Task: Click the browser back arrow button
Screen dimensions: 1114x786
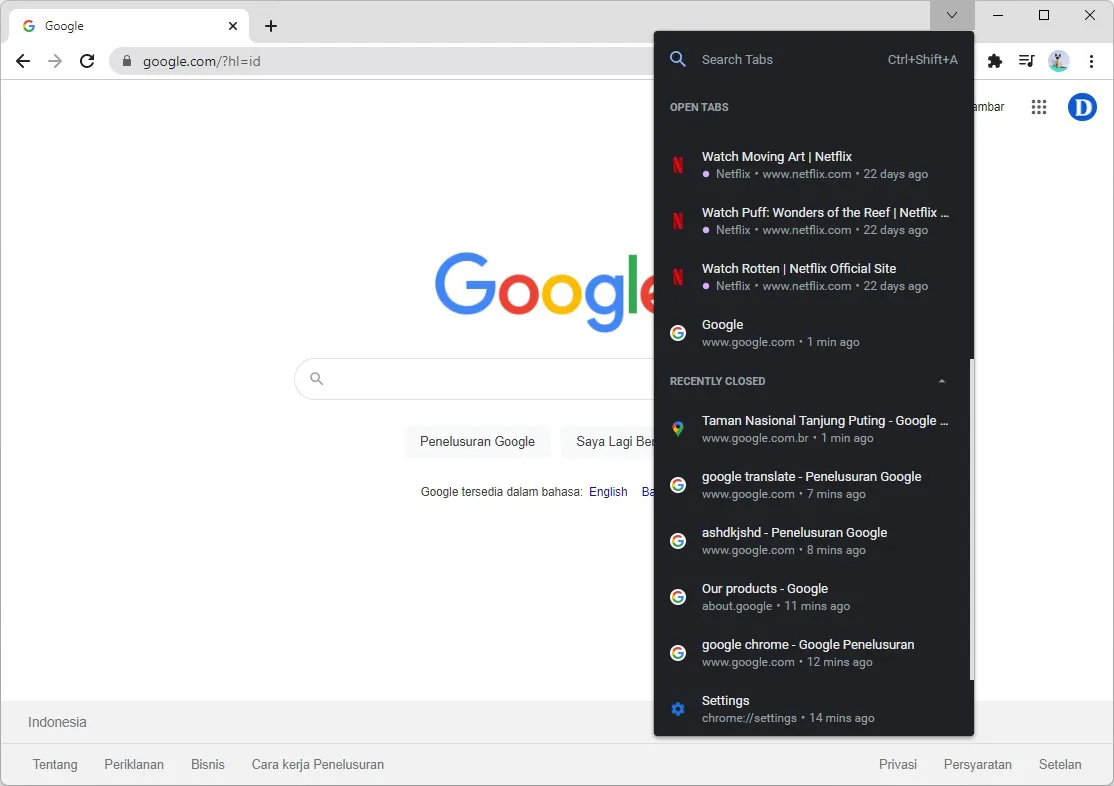Action: coord(23,61)
